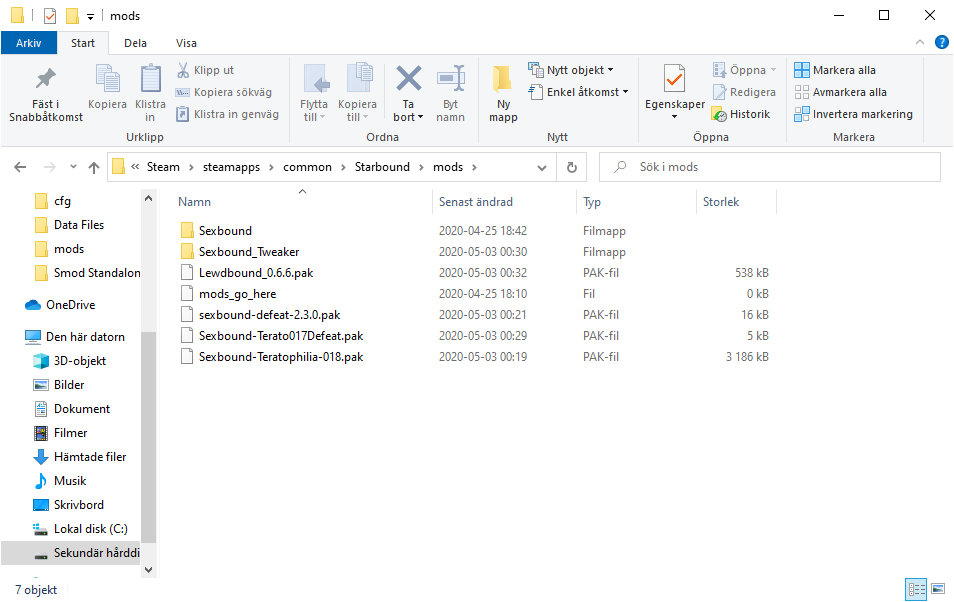Navigate back with the left arrow
This screenshot has height=602, width=954.
point(20,167)
